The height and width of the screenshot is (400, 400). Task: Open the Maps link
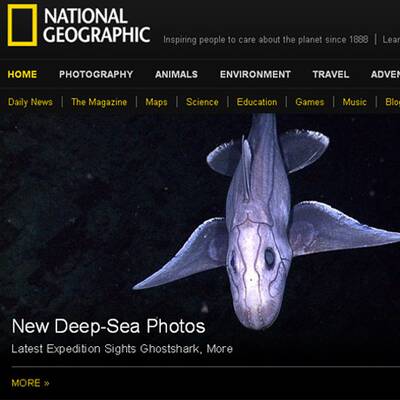pyautogui.click(x=156, y=102)
